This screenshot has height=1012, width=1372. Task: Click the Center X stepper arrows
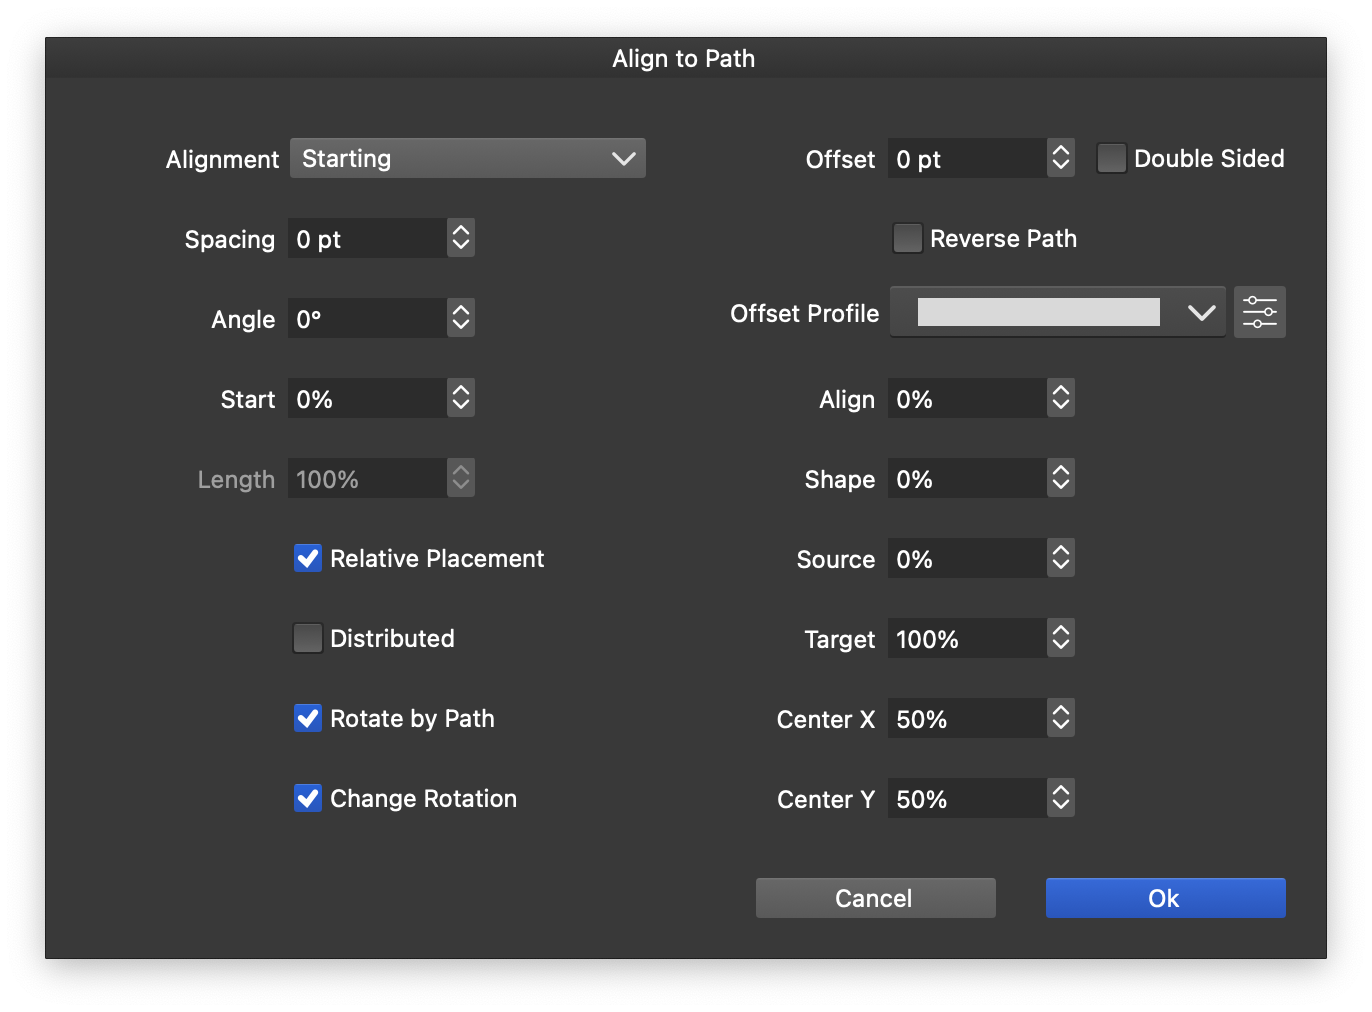tap(1060, 718)
